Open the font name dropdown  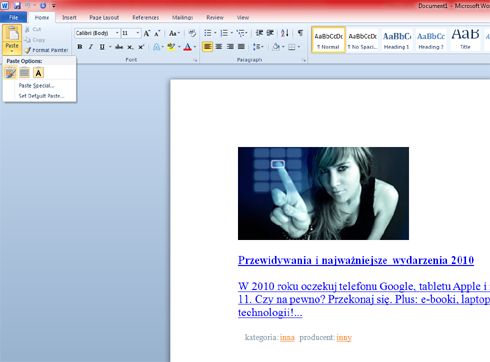coord(117,33)
